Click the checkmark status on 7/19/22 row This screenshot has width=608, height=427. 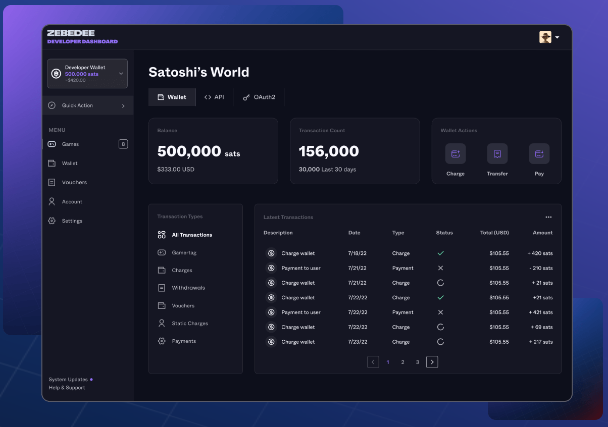point(440,253)
